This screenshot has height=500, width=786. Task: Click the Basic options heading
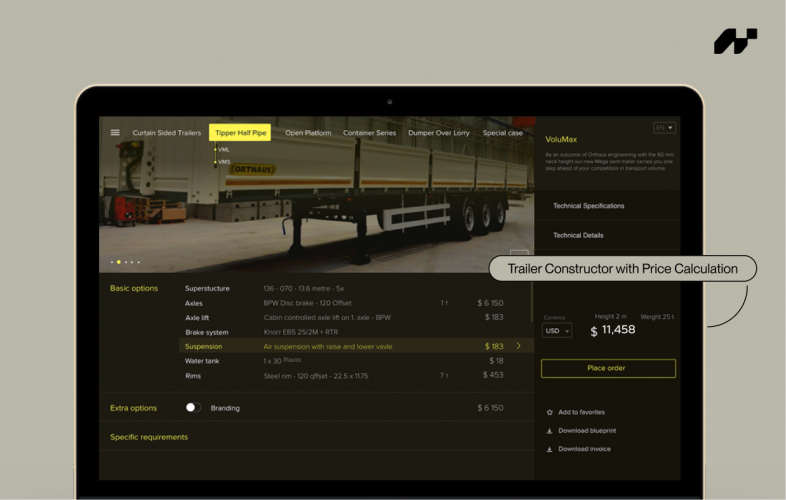134,288
